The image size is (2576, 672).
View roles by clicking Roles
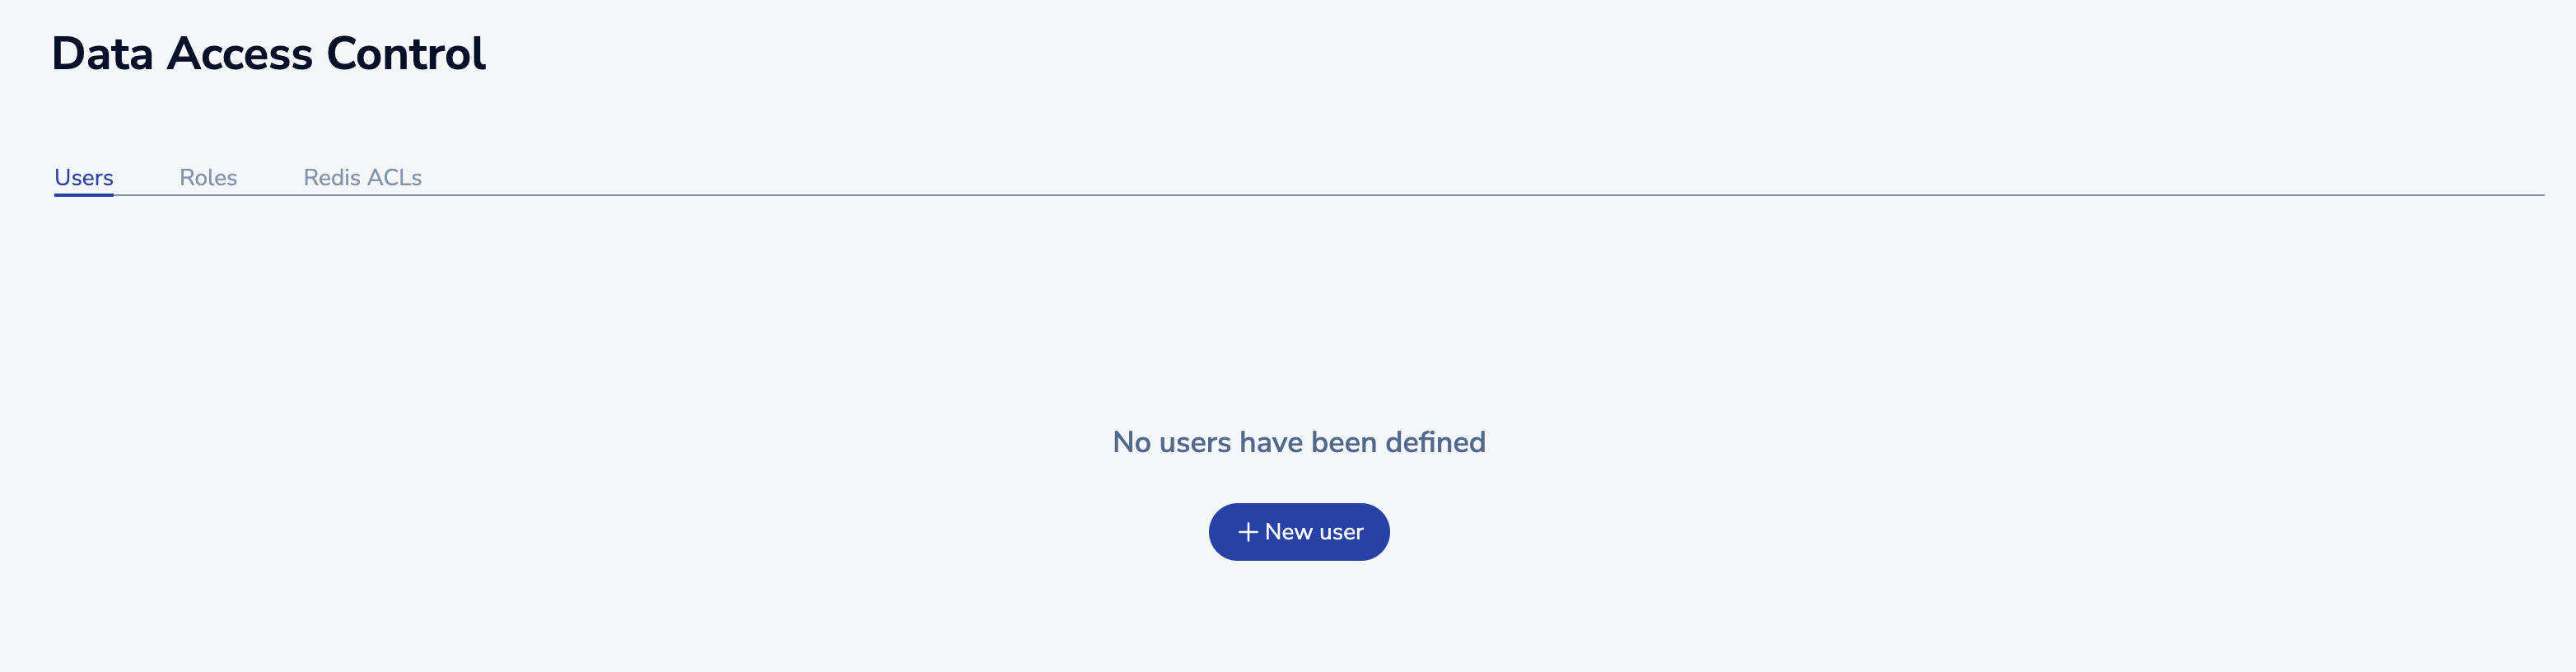(208, 178)
